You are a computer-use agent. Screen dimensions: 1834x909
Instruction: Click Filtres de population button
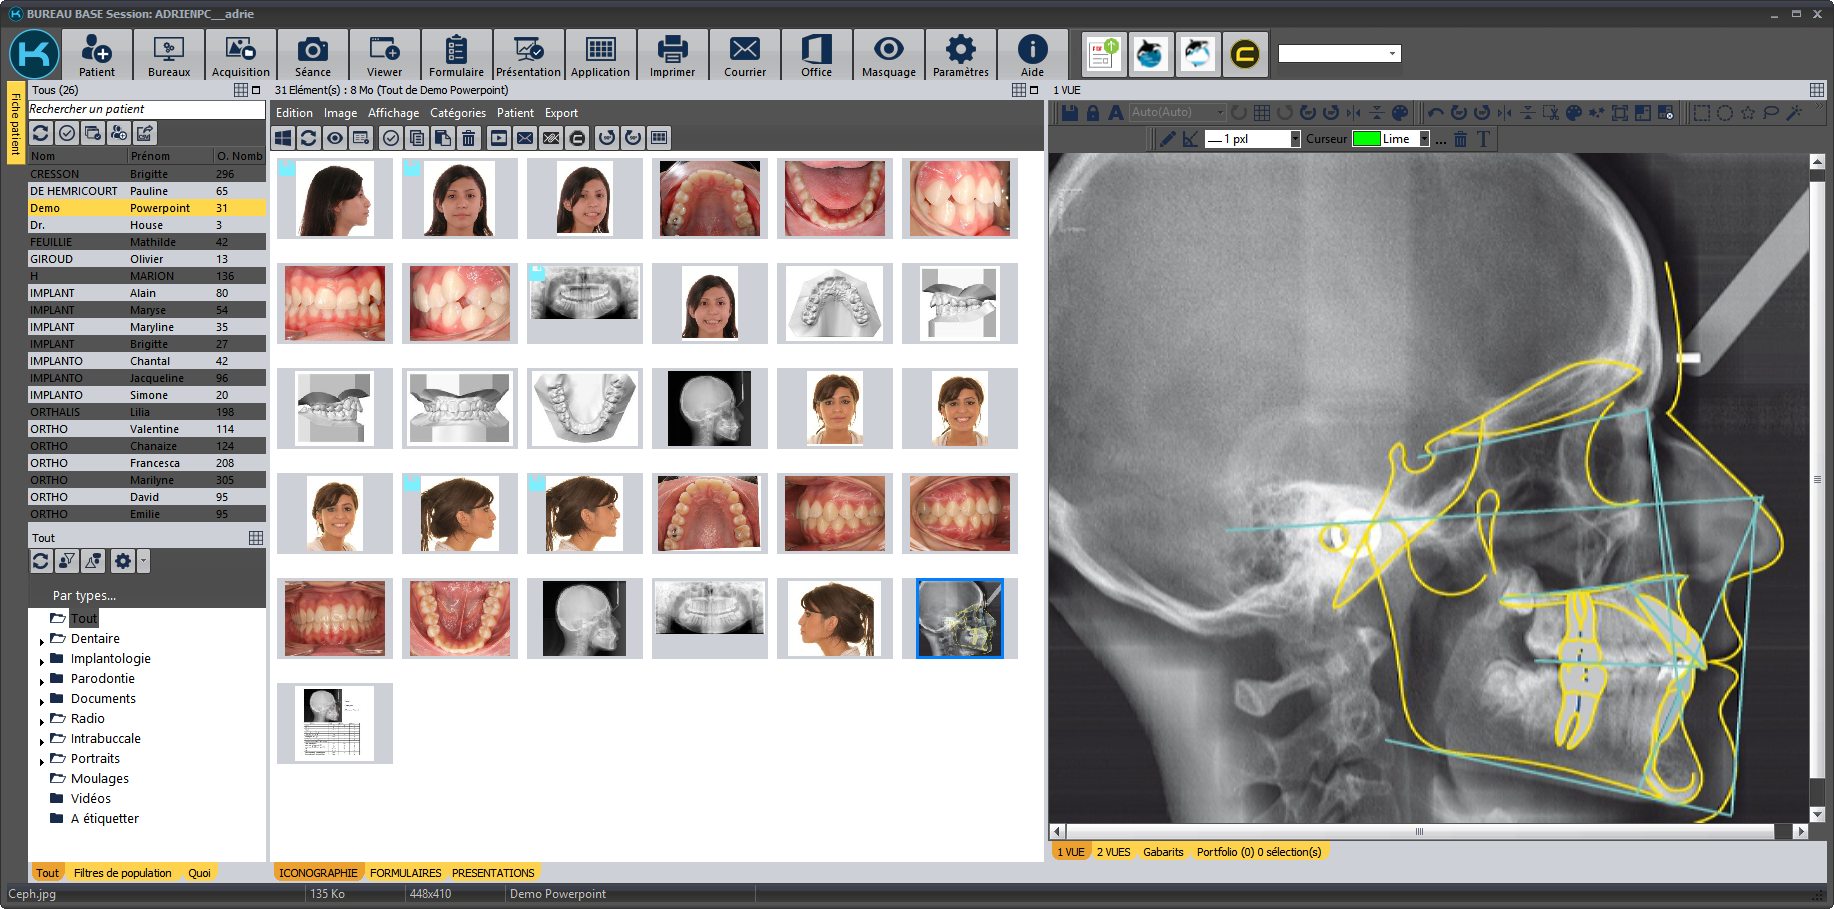point(122,873)
